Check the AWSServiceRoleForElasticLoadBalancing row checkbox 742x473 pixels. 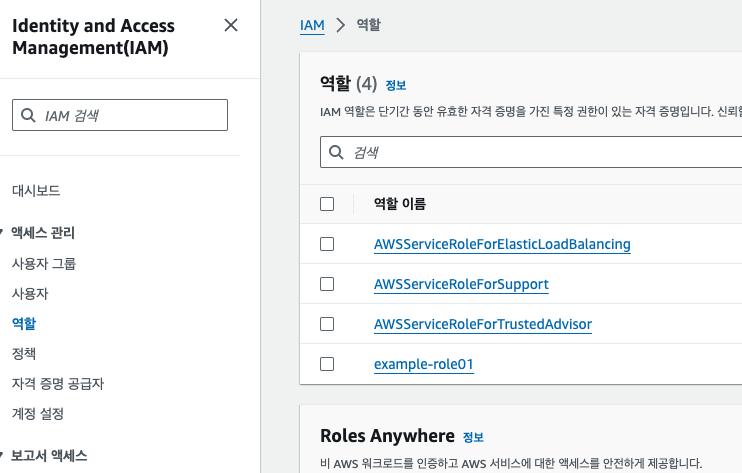(327, 244)
